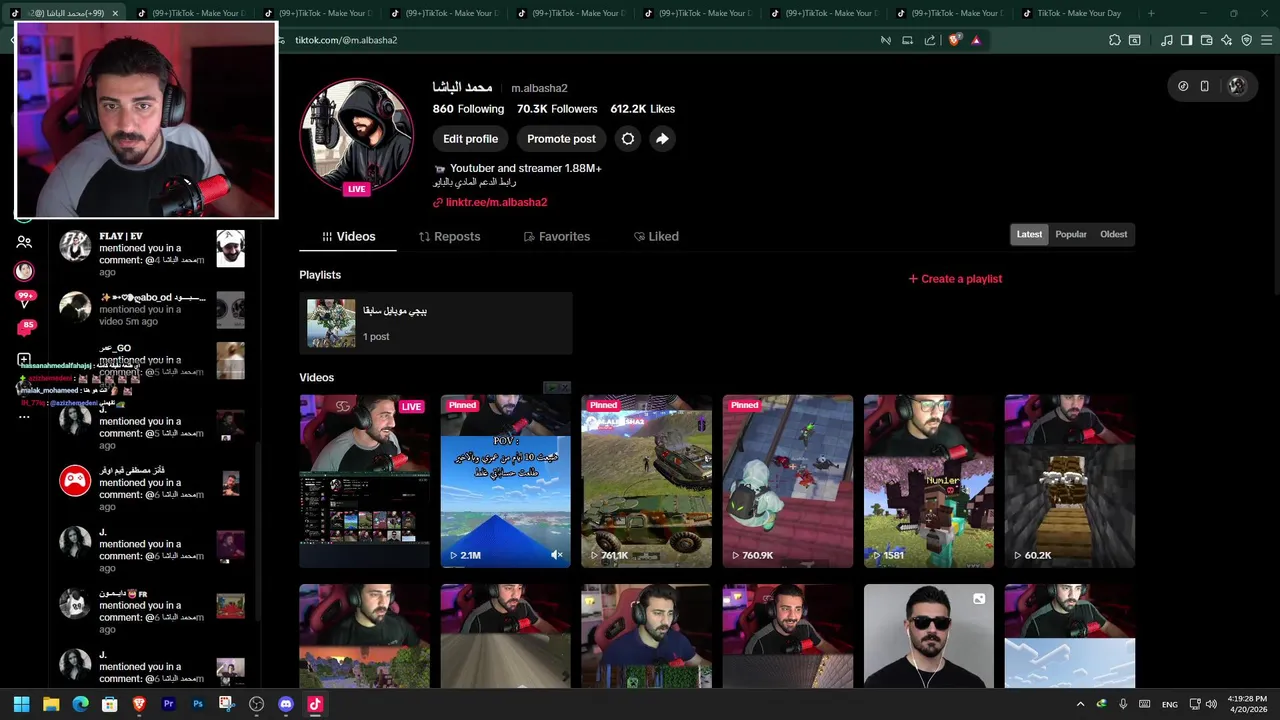Click Create a playlist
The image size is (1280, 720).
click(x=955, y=279)
